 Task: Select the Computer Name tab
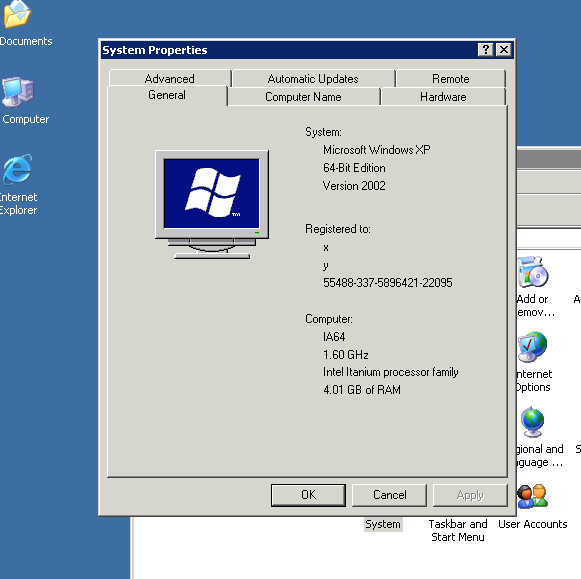click(x=303, y=97)
